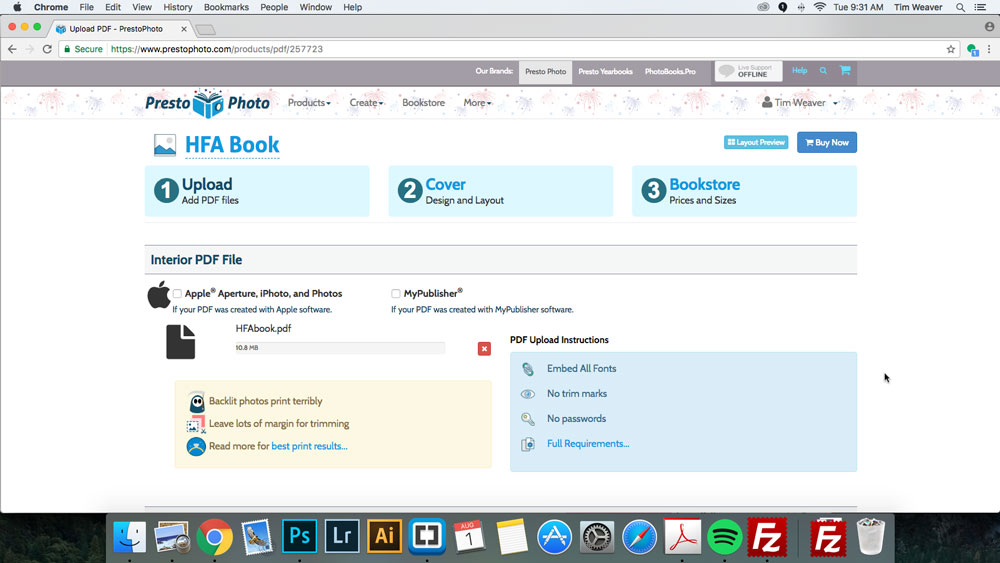This screenshot has width=1000, height=563.
Task: Go to step 2 Cover
Action: (501, 191)
